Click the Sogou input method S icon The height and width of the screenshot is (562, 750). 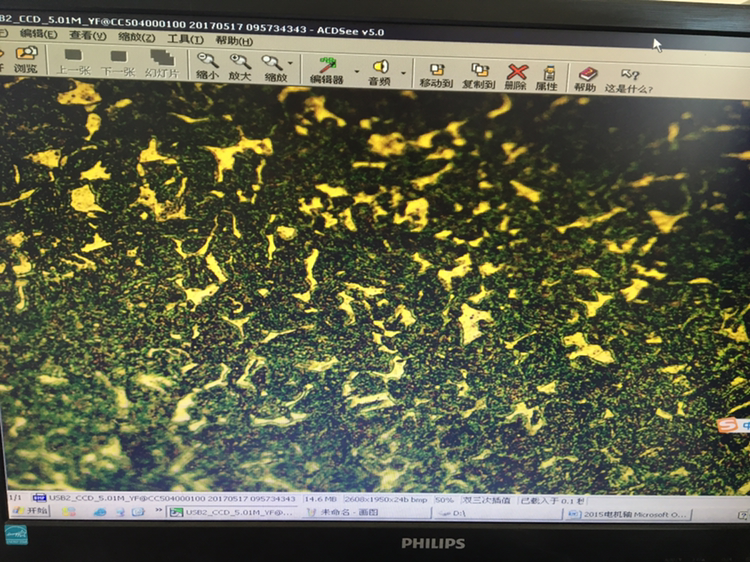pos(727,425)
